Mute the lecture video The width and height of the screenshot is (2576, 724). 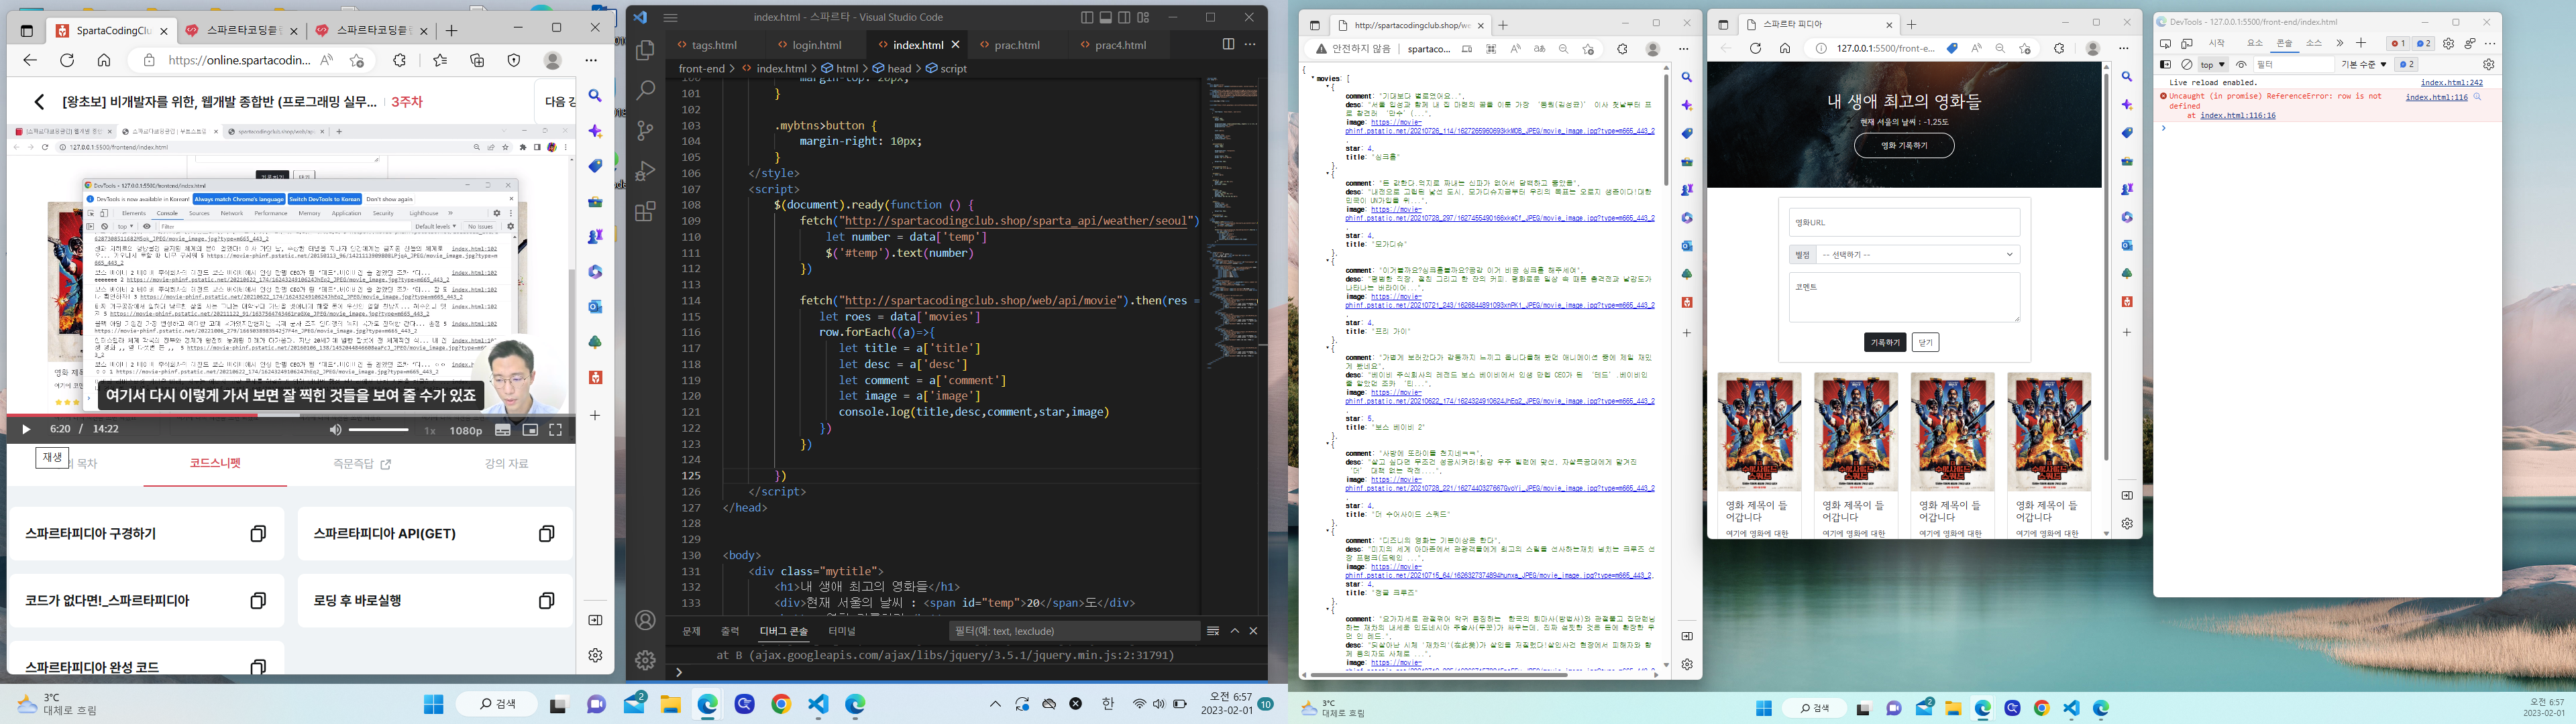click(335, 430)
